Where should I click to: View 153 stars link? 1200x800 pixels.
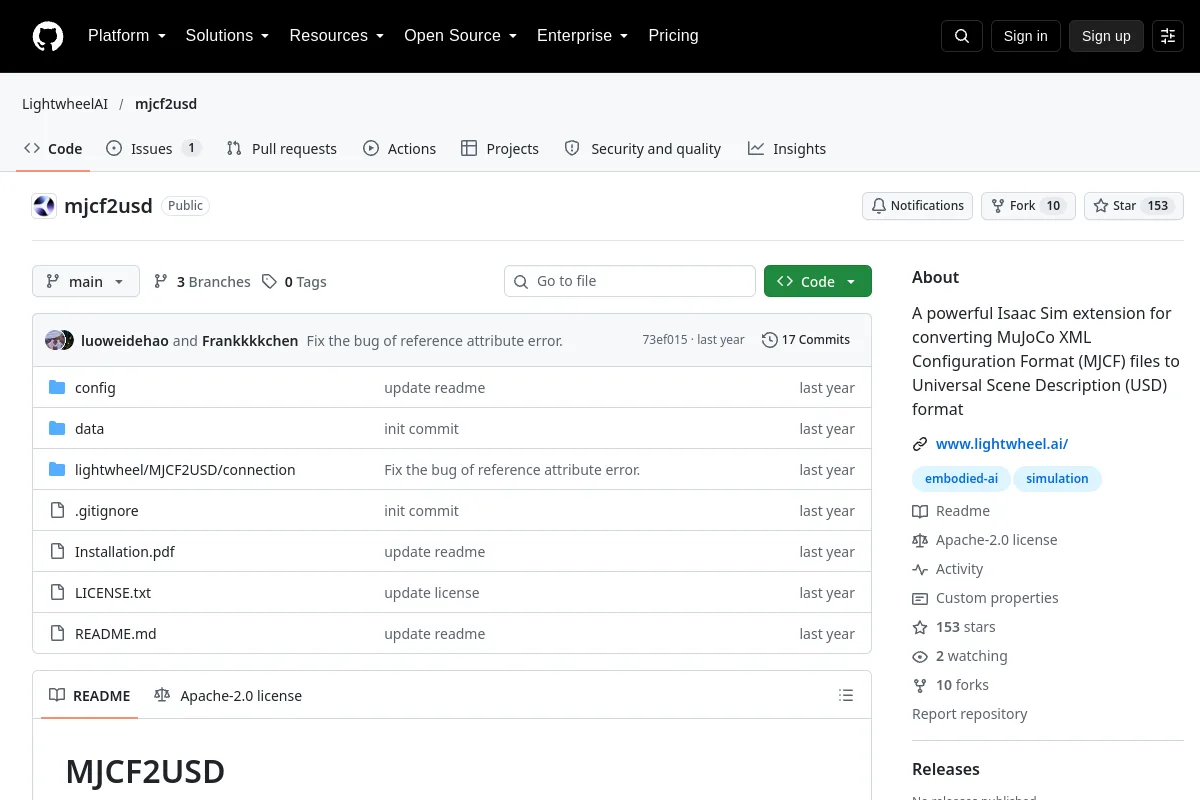coord(954,627)
